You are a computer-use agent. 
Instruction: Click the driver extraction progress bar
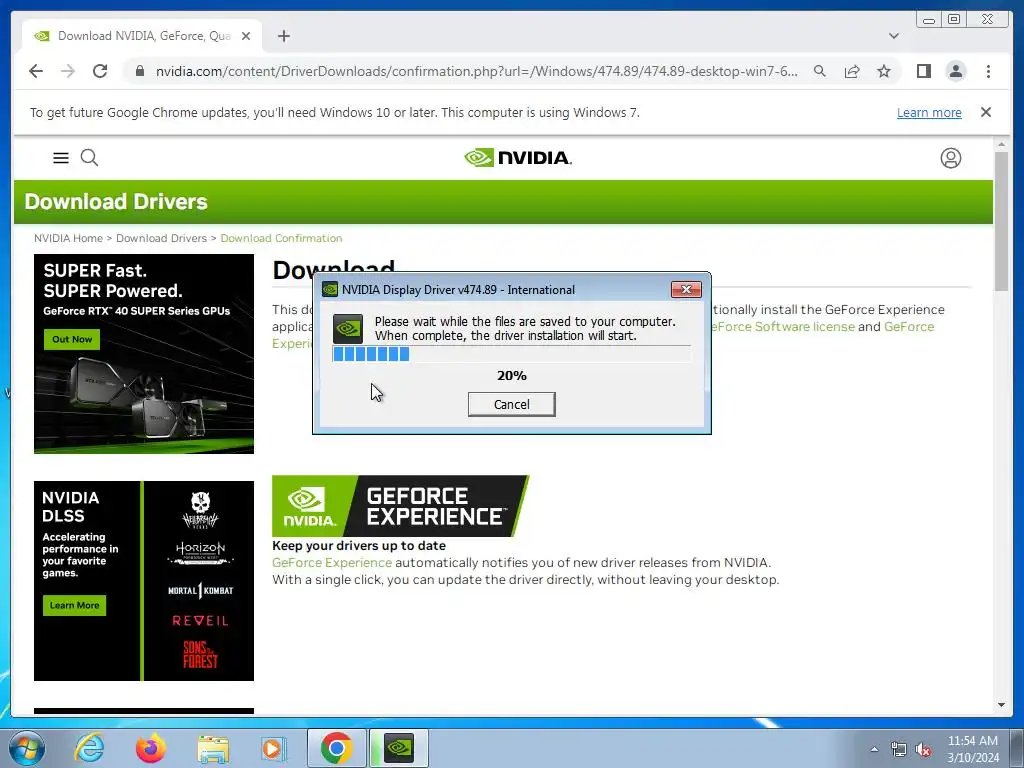[511, 354]
